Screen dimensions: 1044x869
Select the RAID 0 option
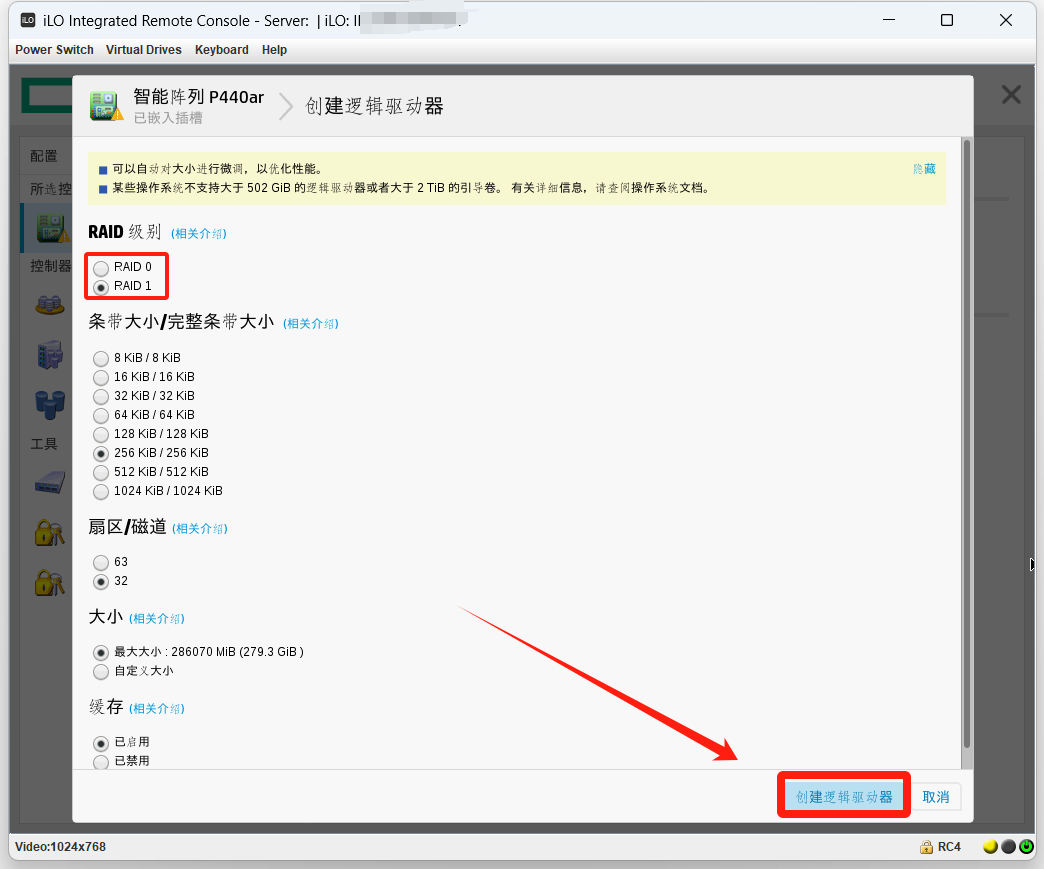[101, 268]
